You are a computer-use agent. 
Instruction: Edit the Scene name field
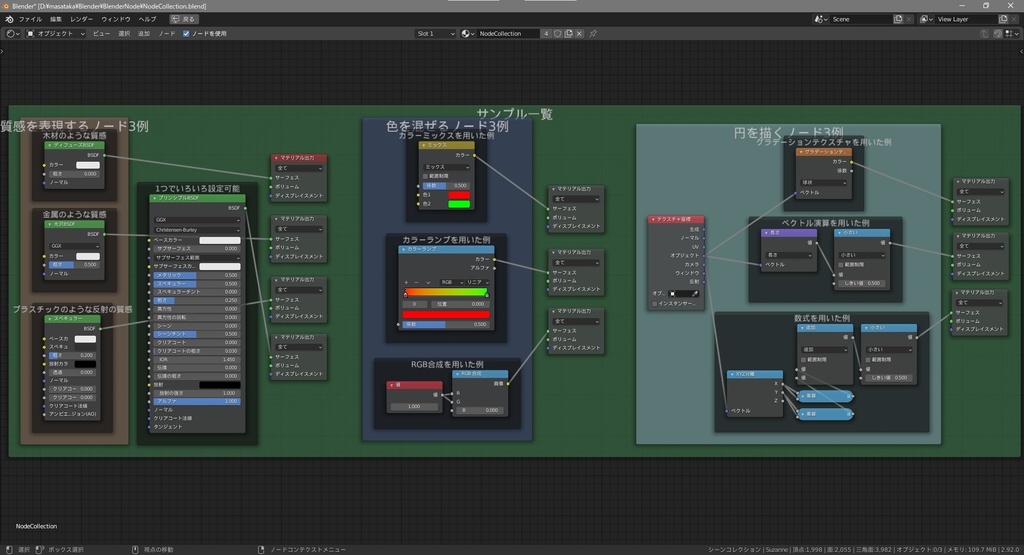coord(861,19)
